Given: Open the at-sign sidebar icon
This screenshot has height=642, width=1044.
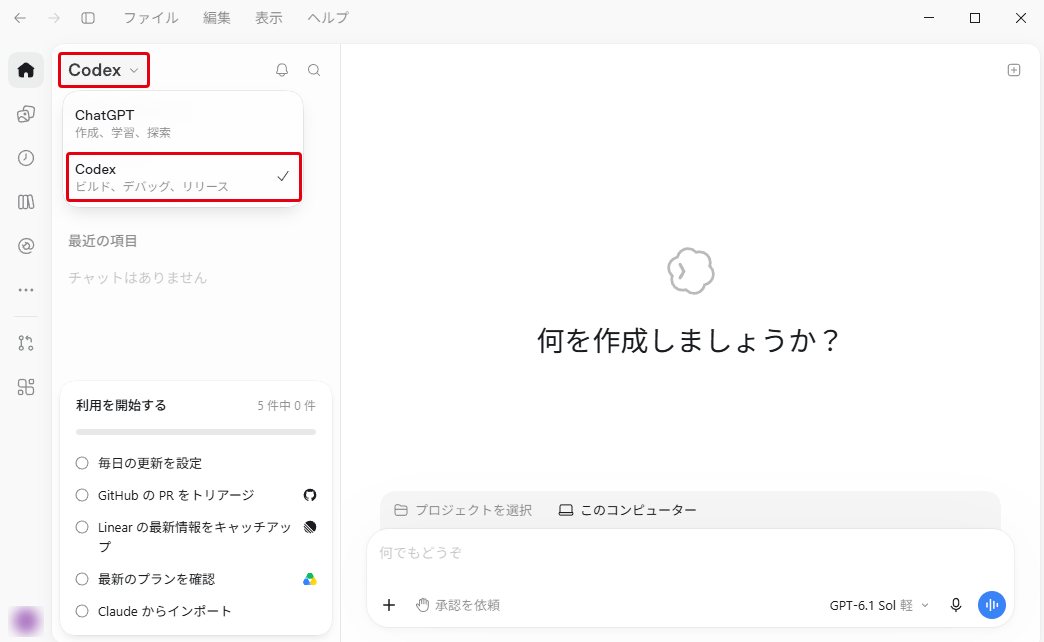Looking at the screenshot, I should [26, 246].
